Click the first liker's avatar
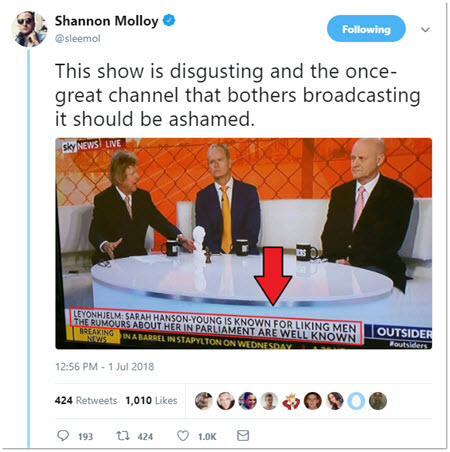 (x=204, y=401)
